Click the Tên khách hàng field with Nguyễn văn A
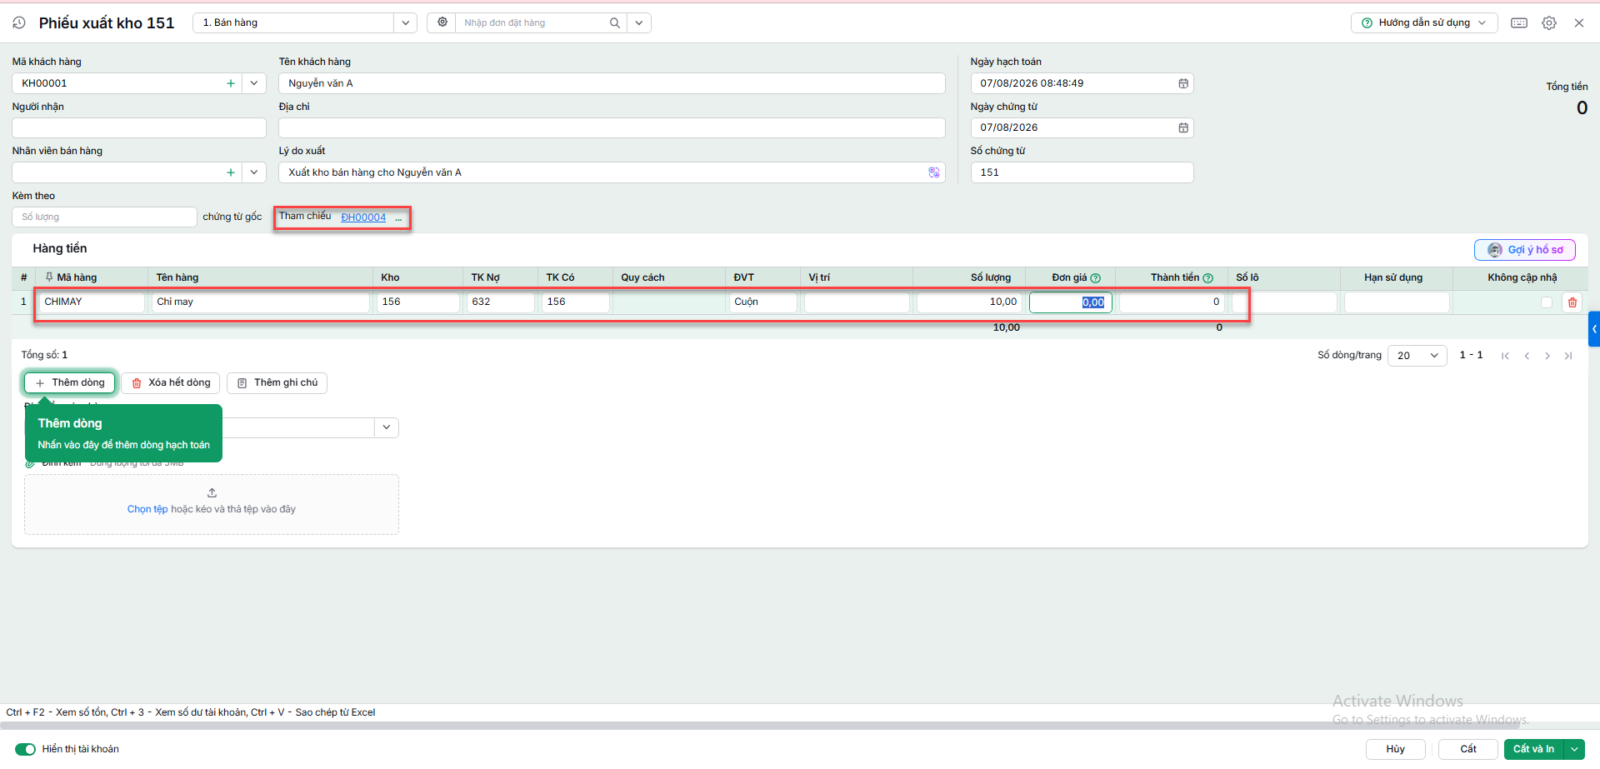Viewport: 1600px width, 769px height. click(x=612, y=83)
